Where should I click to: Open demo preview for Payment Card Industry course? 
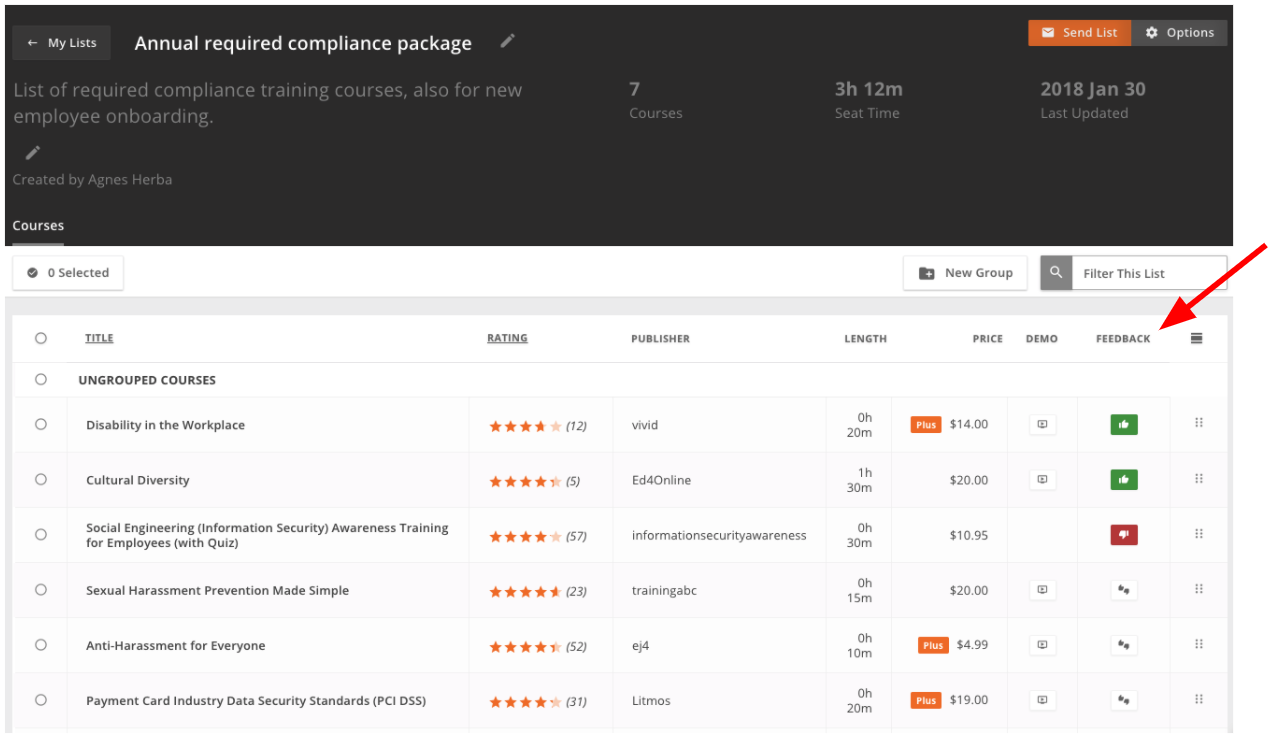coord(1042,700)
